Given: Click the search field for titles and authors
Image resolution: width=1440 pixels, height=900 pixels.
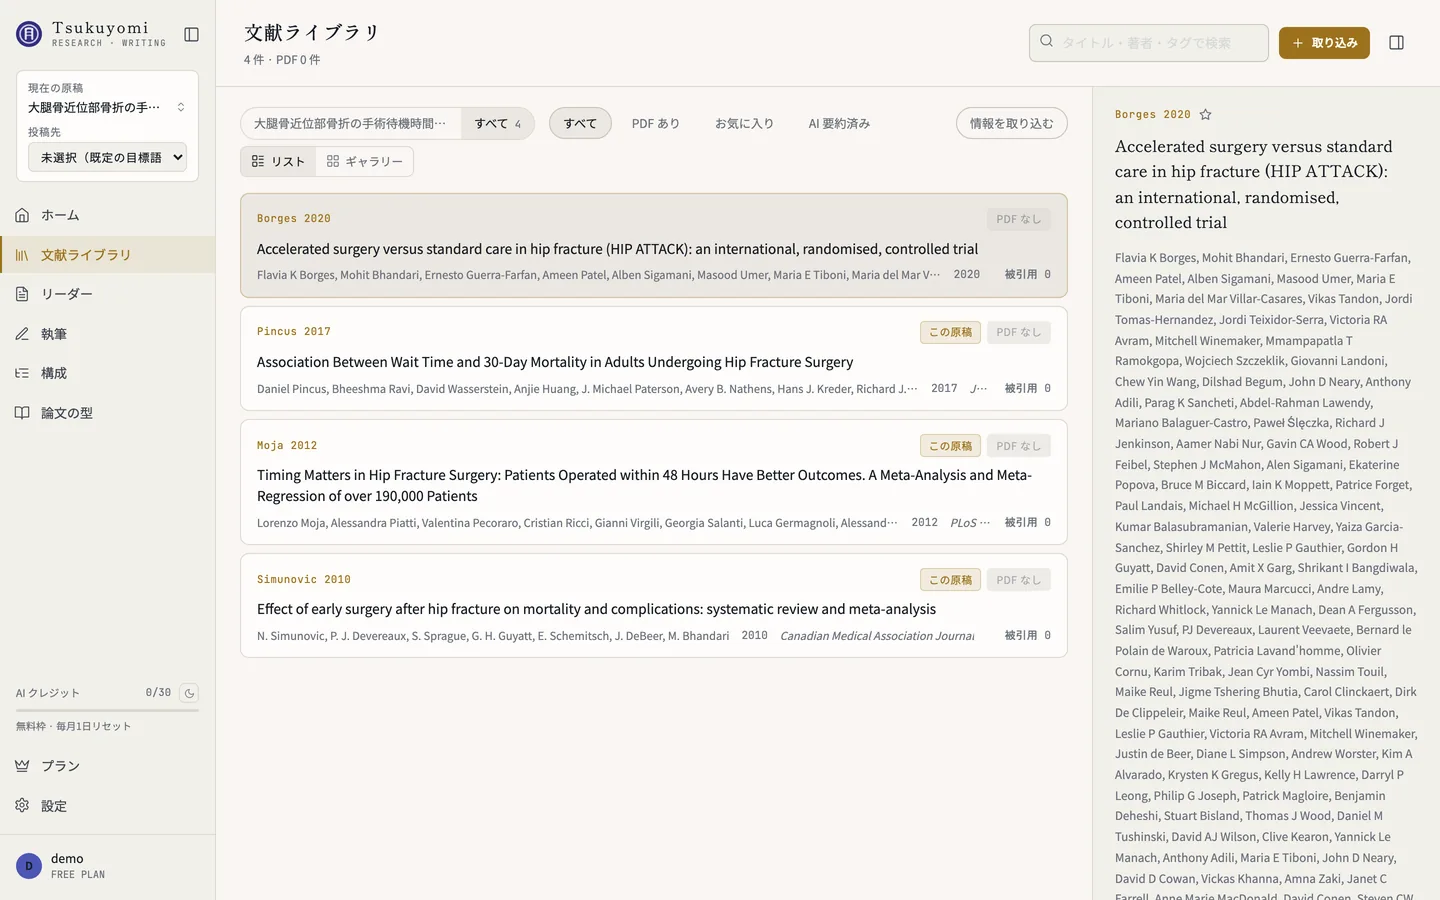Looking at the screenshot, I should (1149, 43).
